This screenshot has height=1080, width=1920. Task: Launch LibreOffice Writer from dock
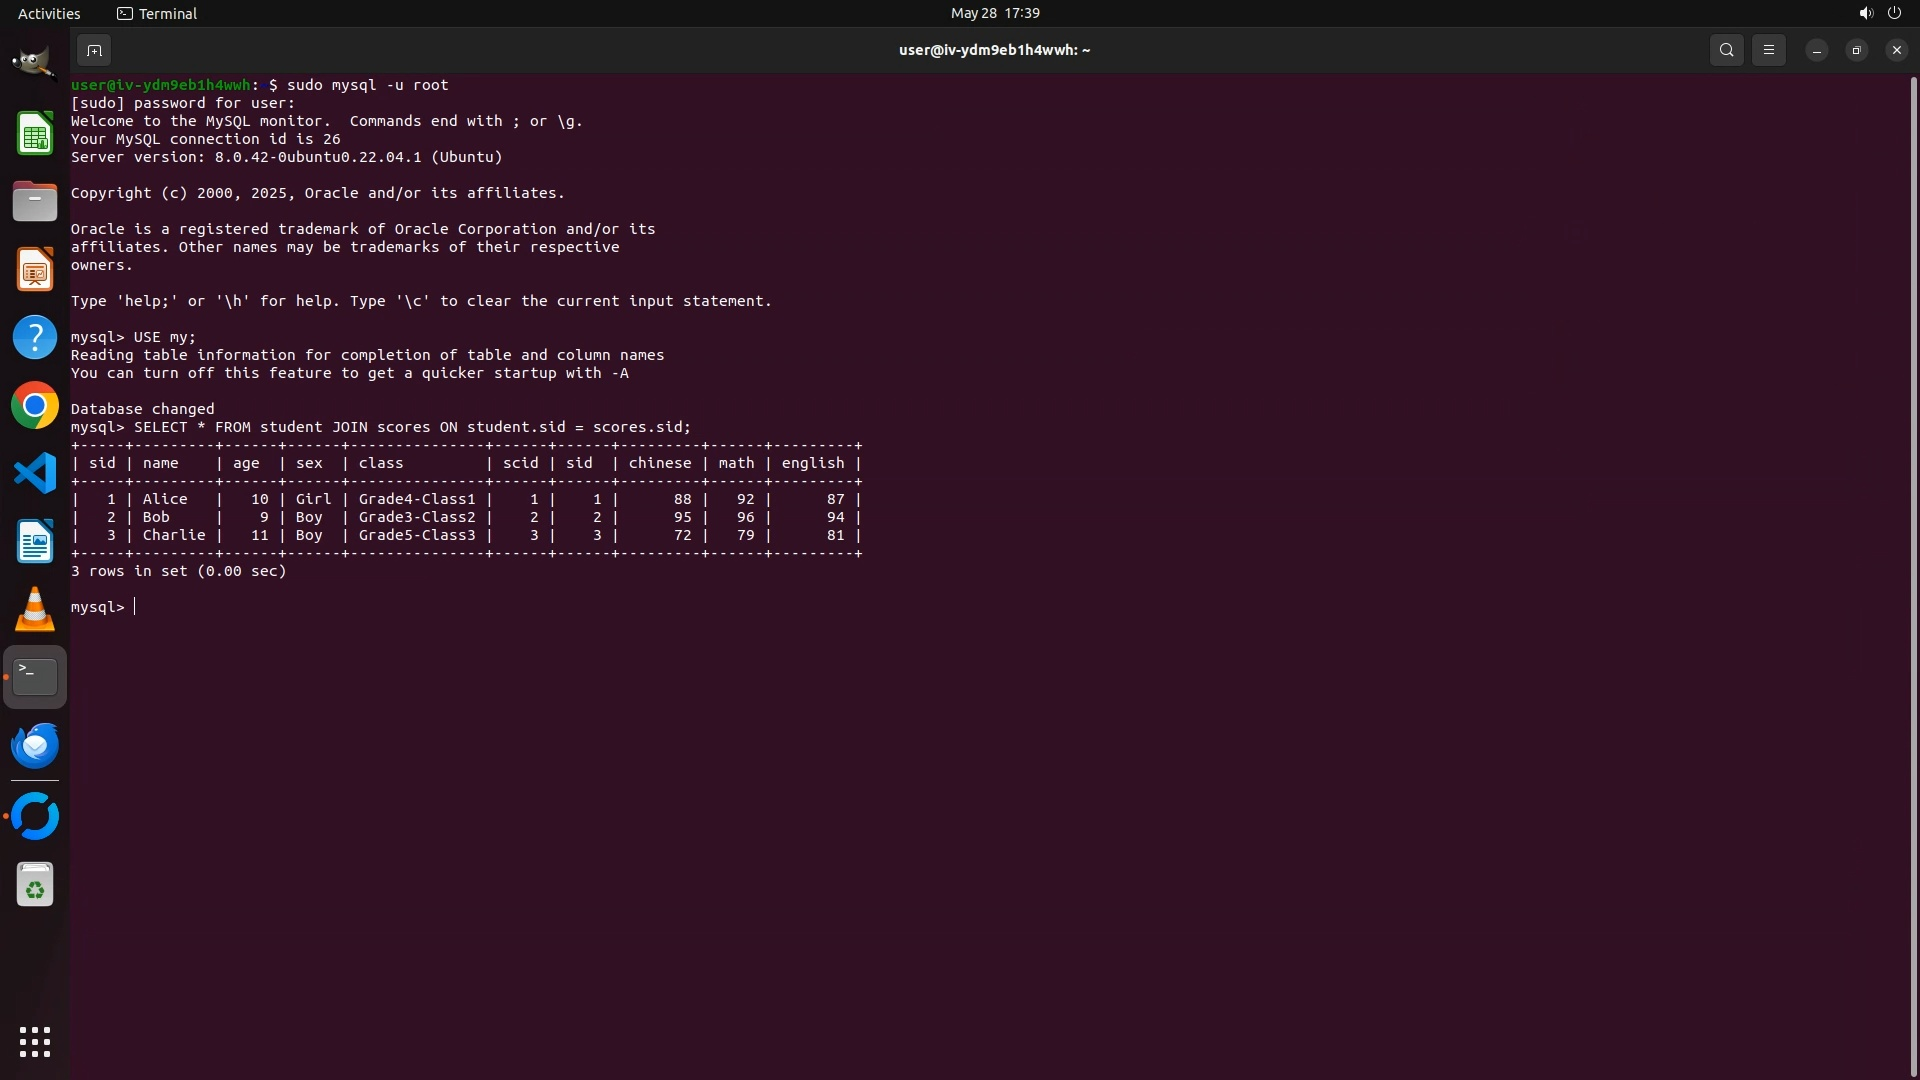[x=34, y=541]
